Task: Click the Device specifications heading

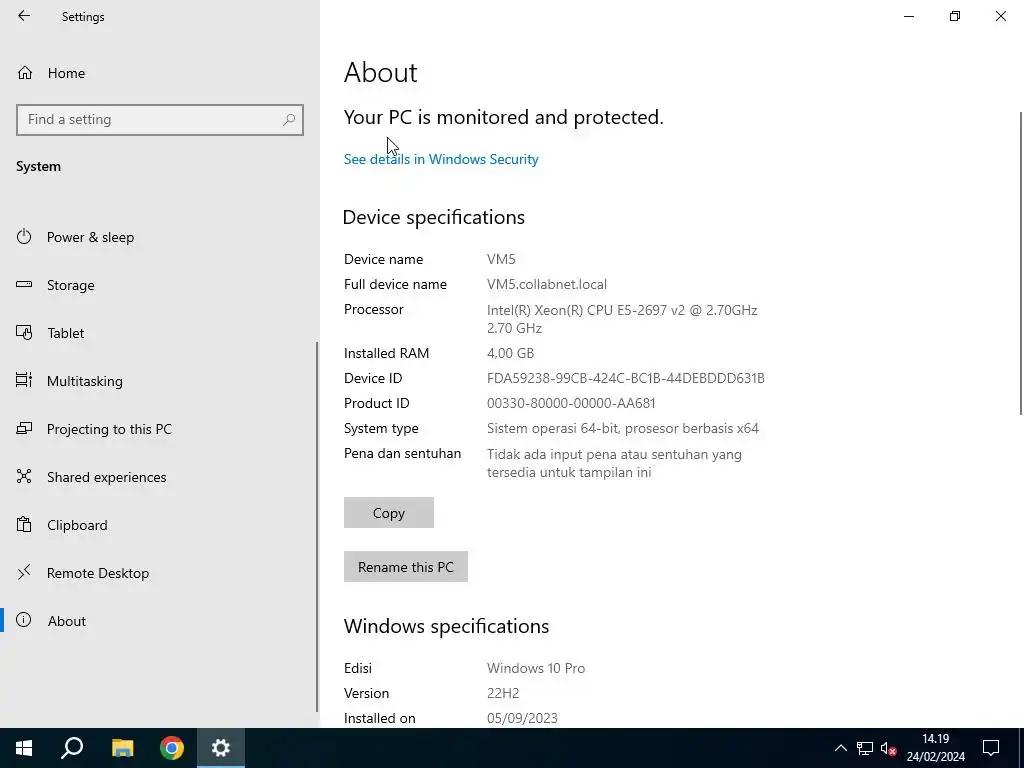Action: tap(434, 217)
